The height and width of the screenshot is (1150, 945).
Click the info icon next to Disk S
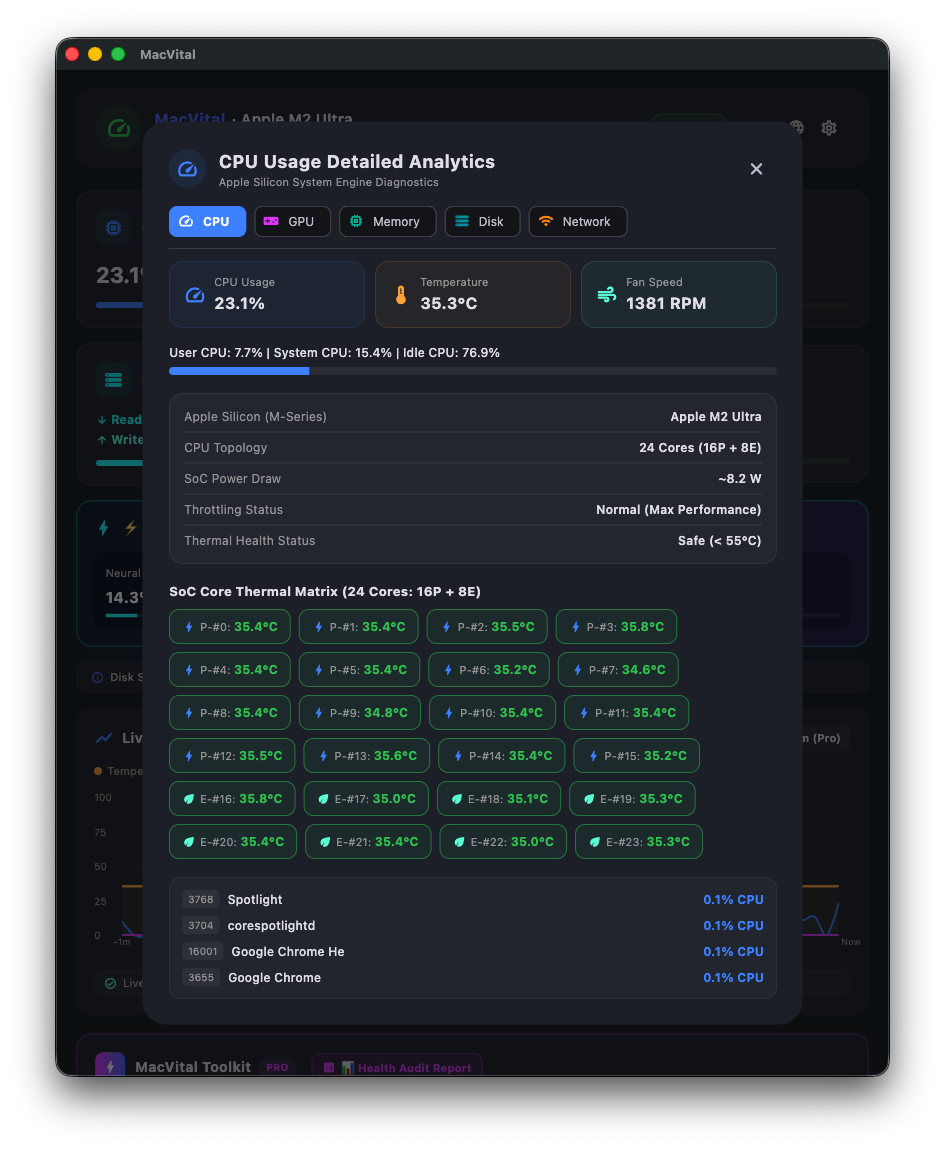pyautogui.click(x=98, y=677)
